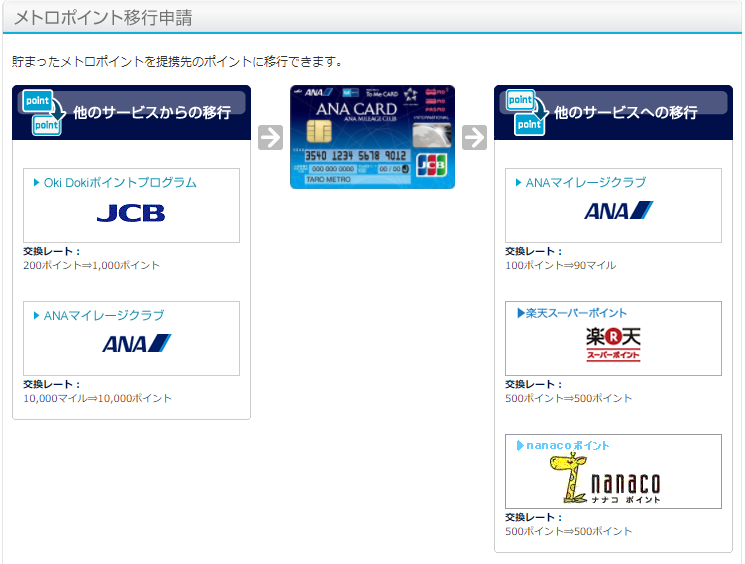This screenshot has width=745, height=564.
Task: Open the Oki Dokiポイントプログラム link
Action: 120,182
